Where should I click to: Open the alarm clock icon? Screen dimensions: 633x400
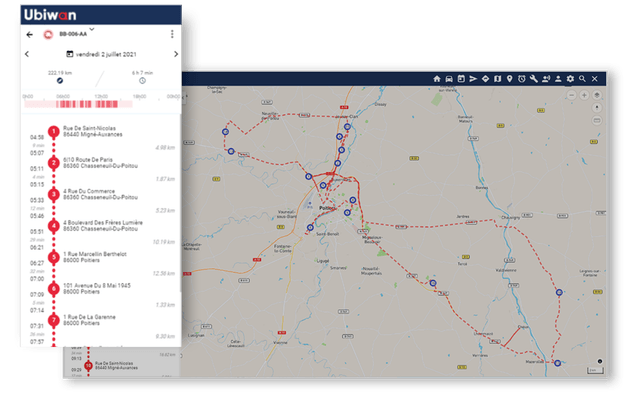tap(522, 79)
